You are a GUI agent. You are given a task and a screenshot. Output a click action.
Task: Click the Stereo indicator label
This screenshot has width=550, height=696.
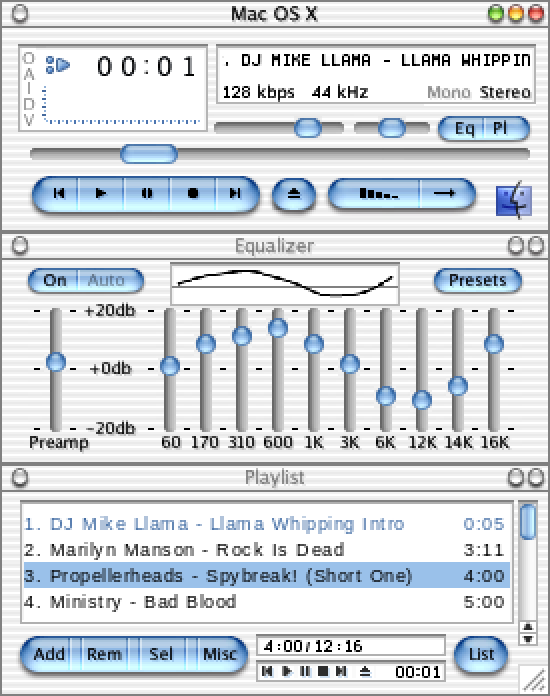(x=505, y=92)
